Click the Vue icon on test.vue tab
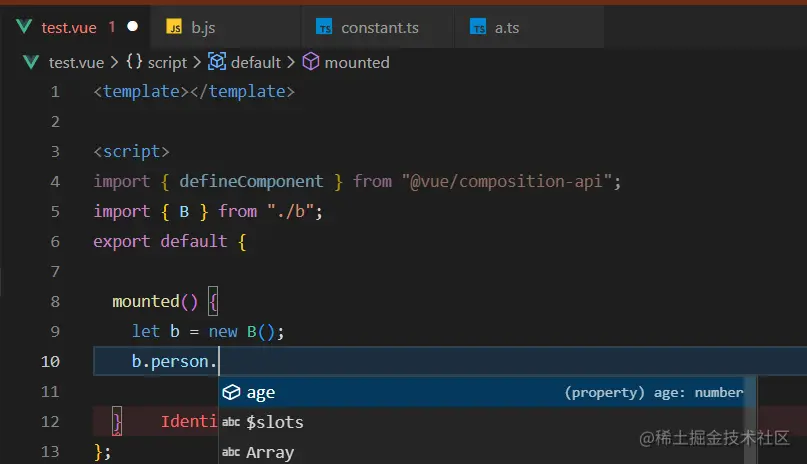 (24, 27)
